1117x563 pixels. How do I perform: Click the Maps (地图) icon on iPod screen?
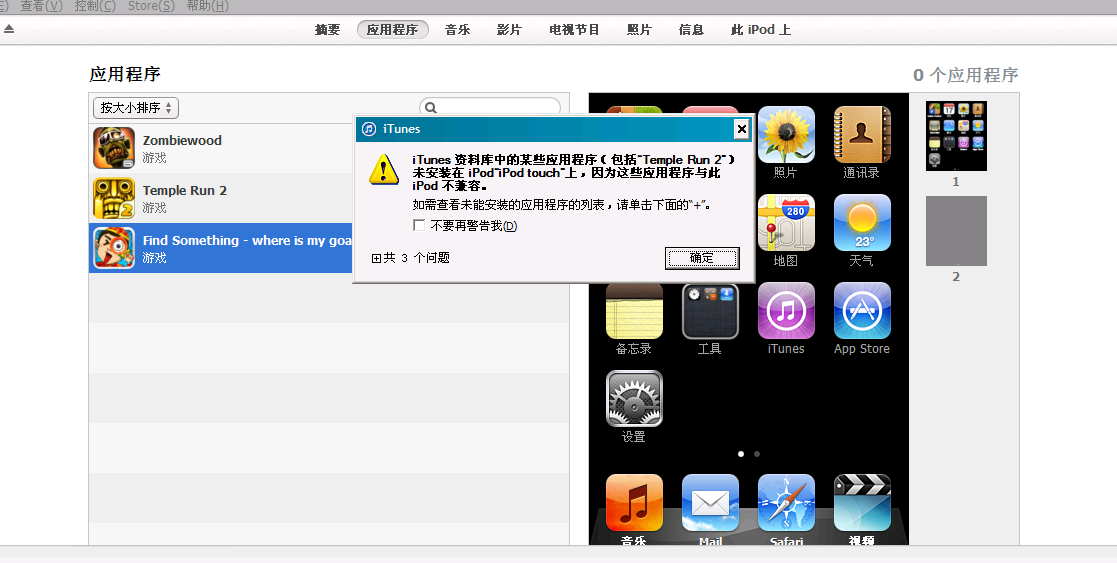(x=786, y=222)
